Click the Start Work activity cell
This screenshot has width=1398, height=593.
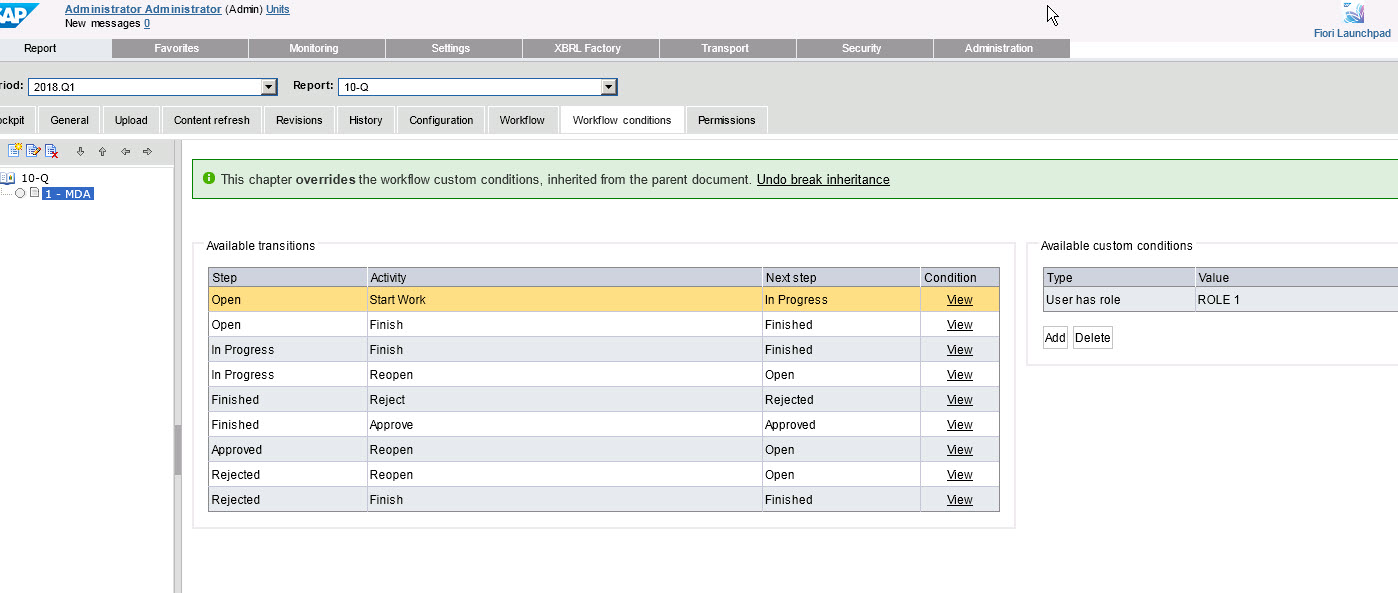tap(565, 300)
